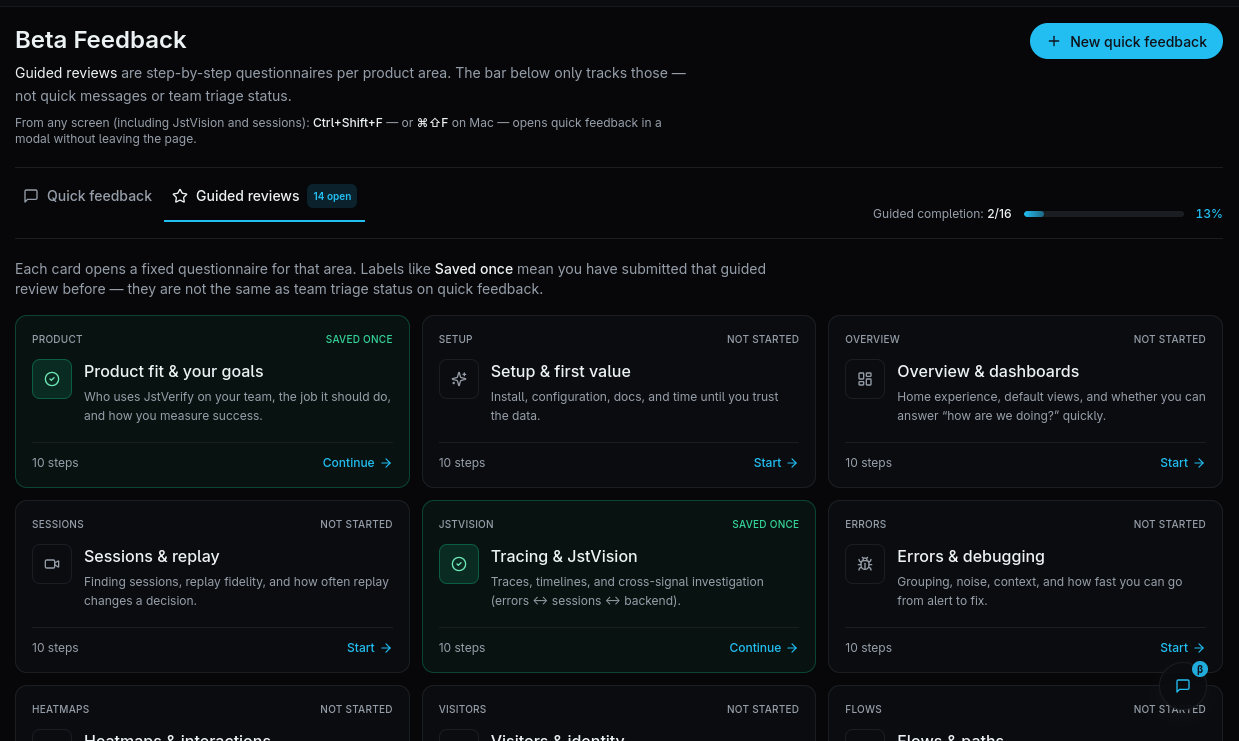Click the 13% completion value

point(1209,214)
